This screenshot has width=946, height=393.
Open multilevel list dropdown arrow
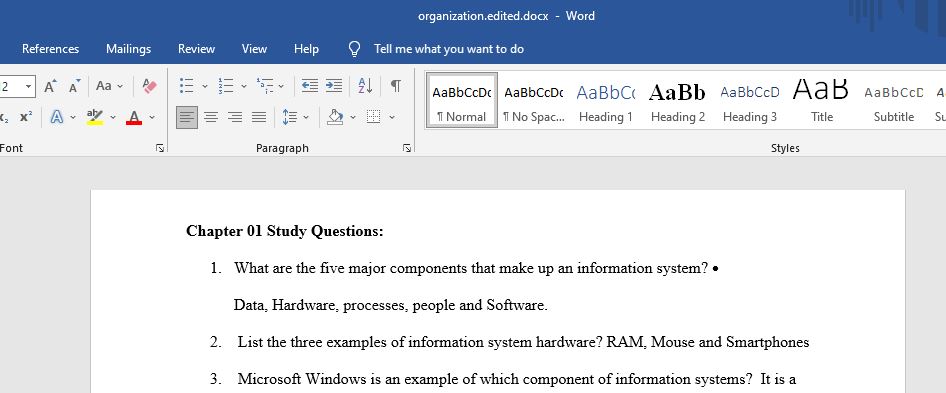point(281,86)
